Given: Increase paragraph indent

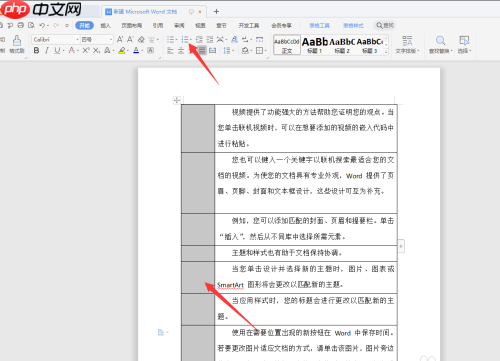Looking at the screenshot, I should click(210, 39).
